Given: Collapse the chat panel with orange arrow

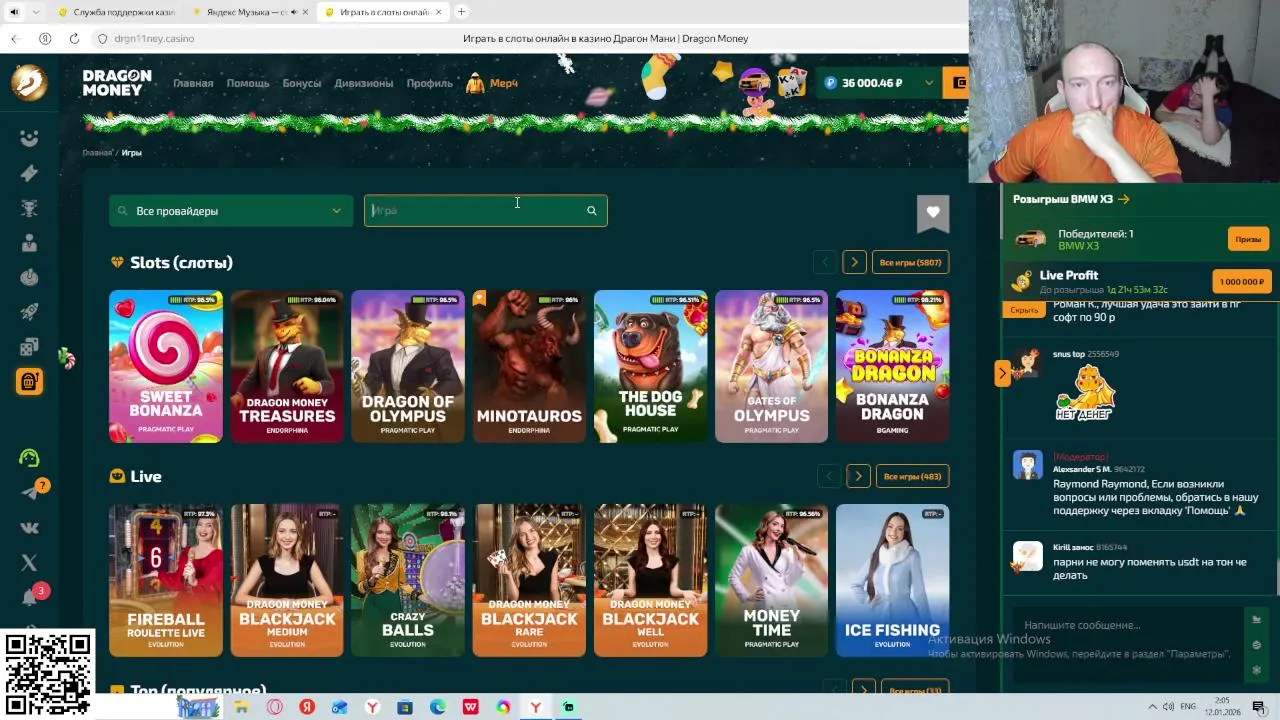Looking at the screenshot, I should pyautogui.click(x=1002, y=373).
